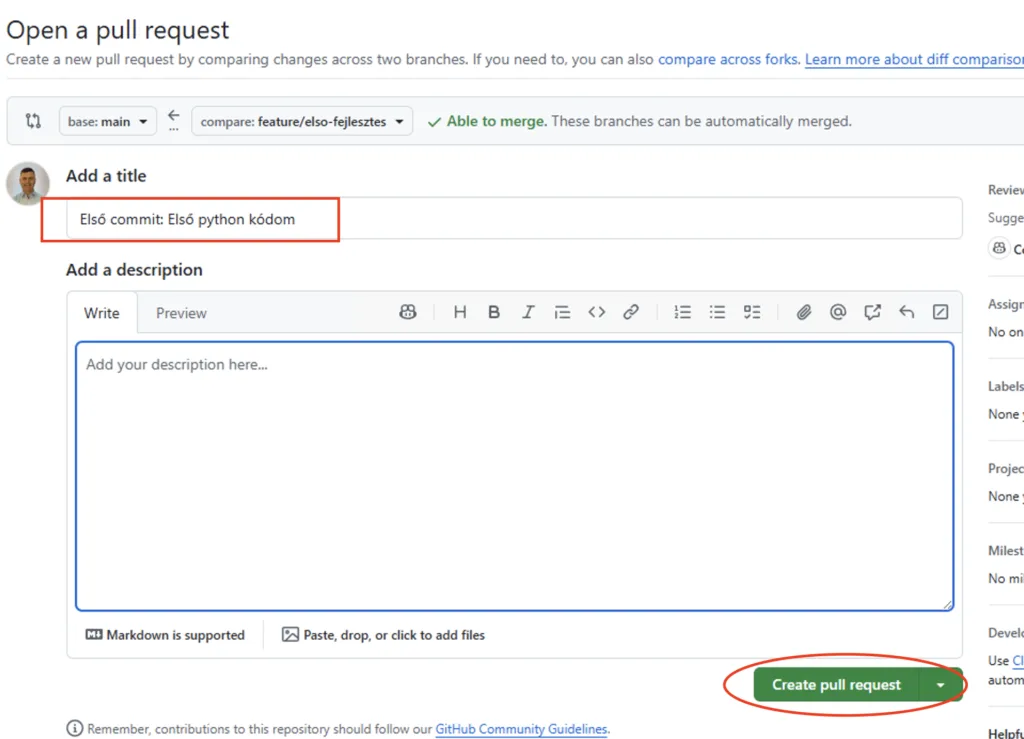Expand the Create pull request options arrow
The image size is (1024, 739).
[940, 685]
